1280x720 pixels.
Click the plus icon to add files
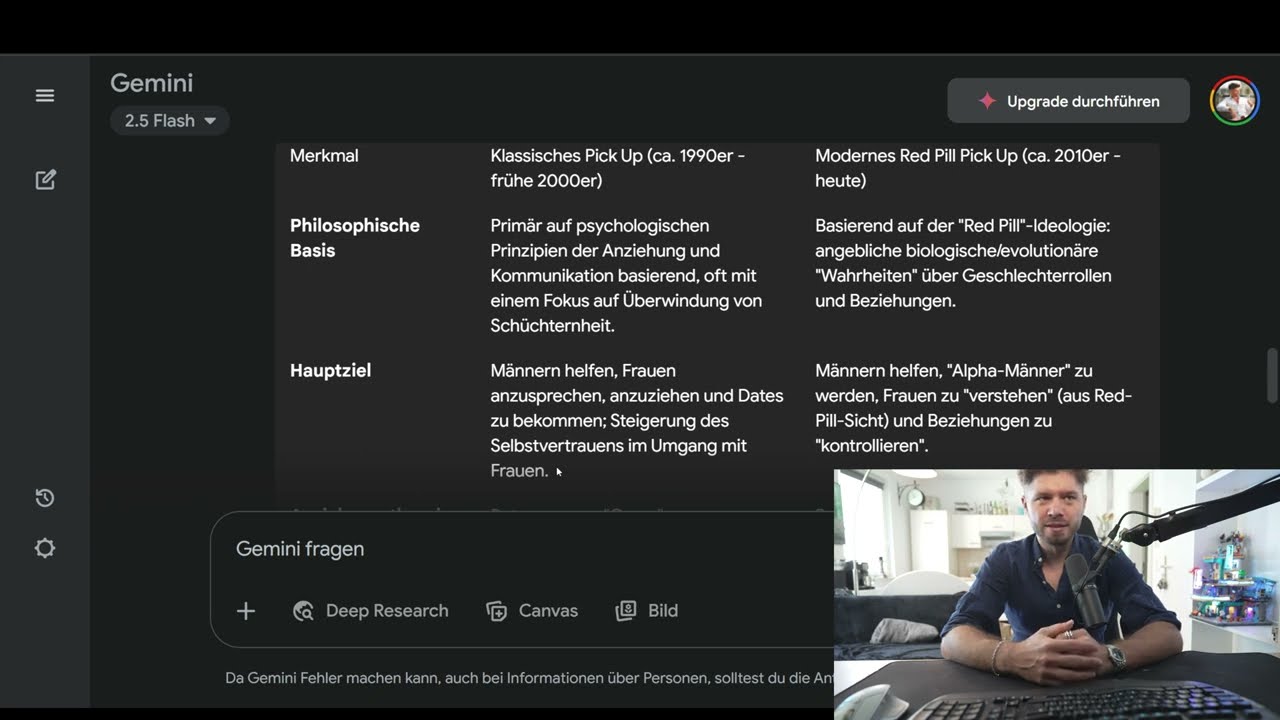(x=246, y=611)
